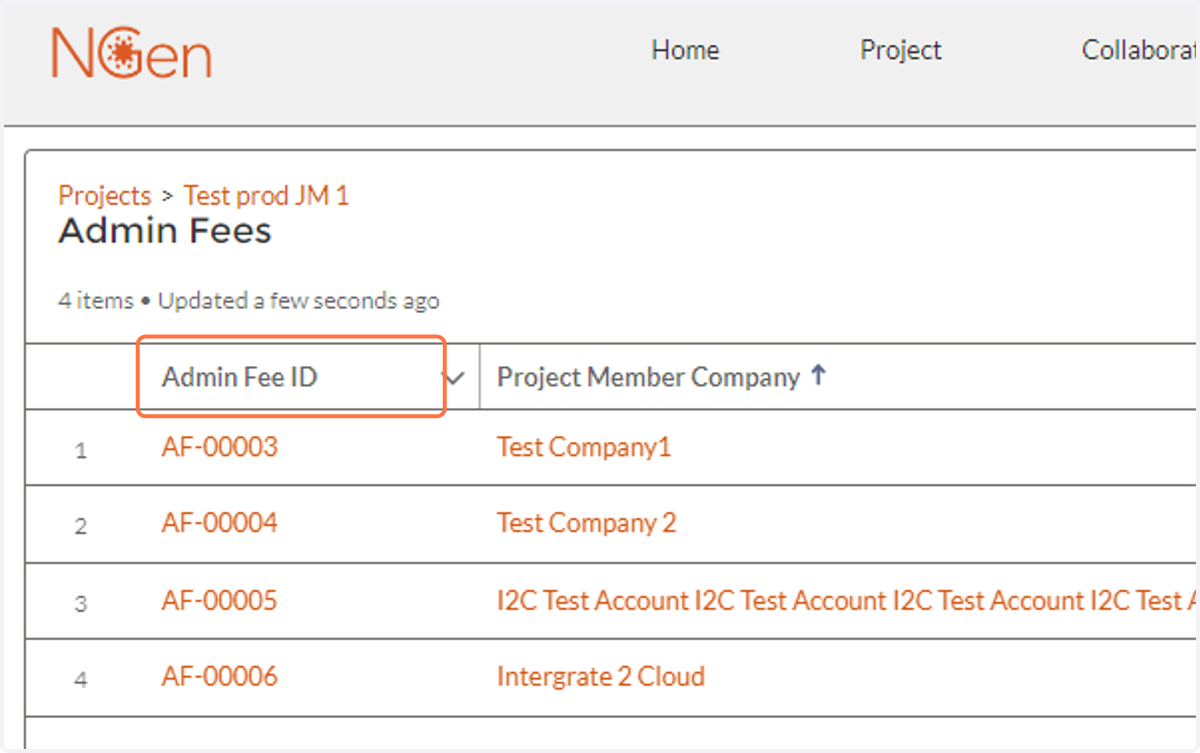Open the Test Company1 link
Screen dimensions: 1200x753
(584, 447)
